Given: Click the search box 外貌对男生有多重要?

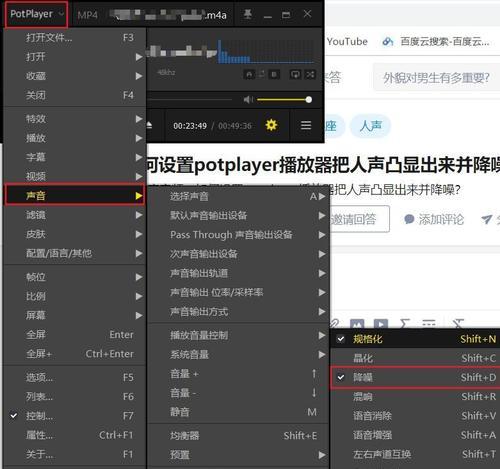Looking at the screenshot, I should point(436,78).
